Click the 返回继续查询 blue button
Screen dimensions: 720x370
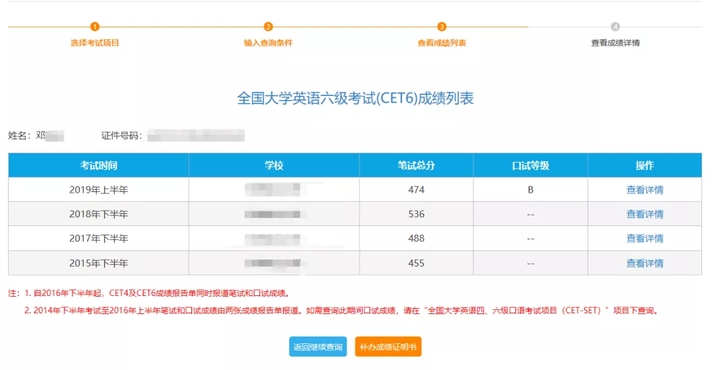point(318,347)
